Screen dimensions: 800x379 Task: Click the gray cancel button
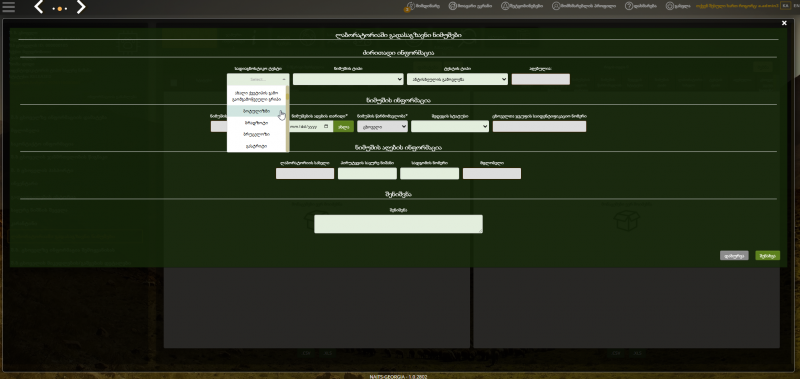(734, 256)
